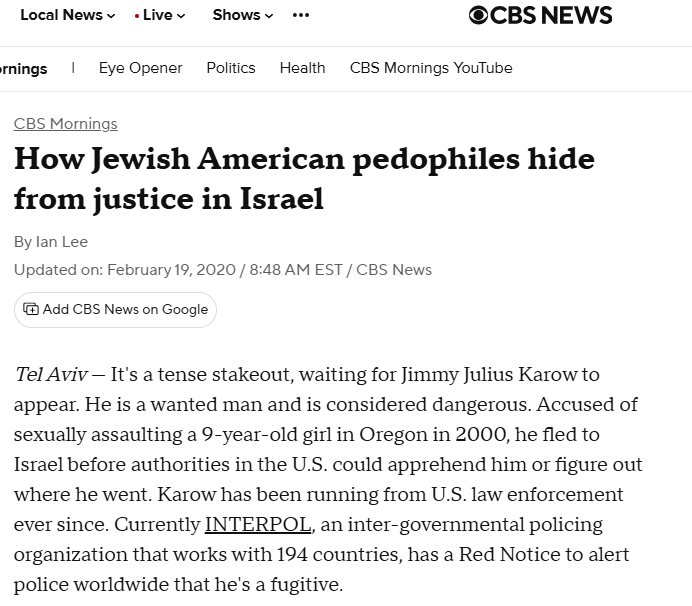The height and width of the screenshot is (606, 692).
Task: Click the Add CBS News on Google button
Action: click(x=115, y=309)
